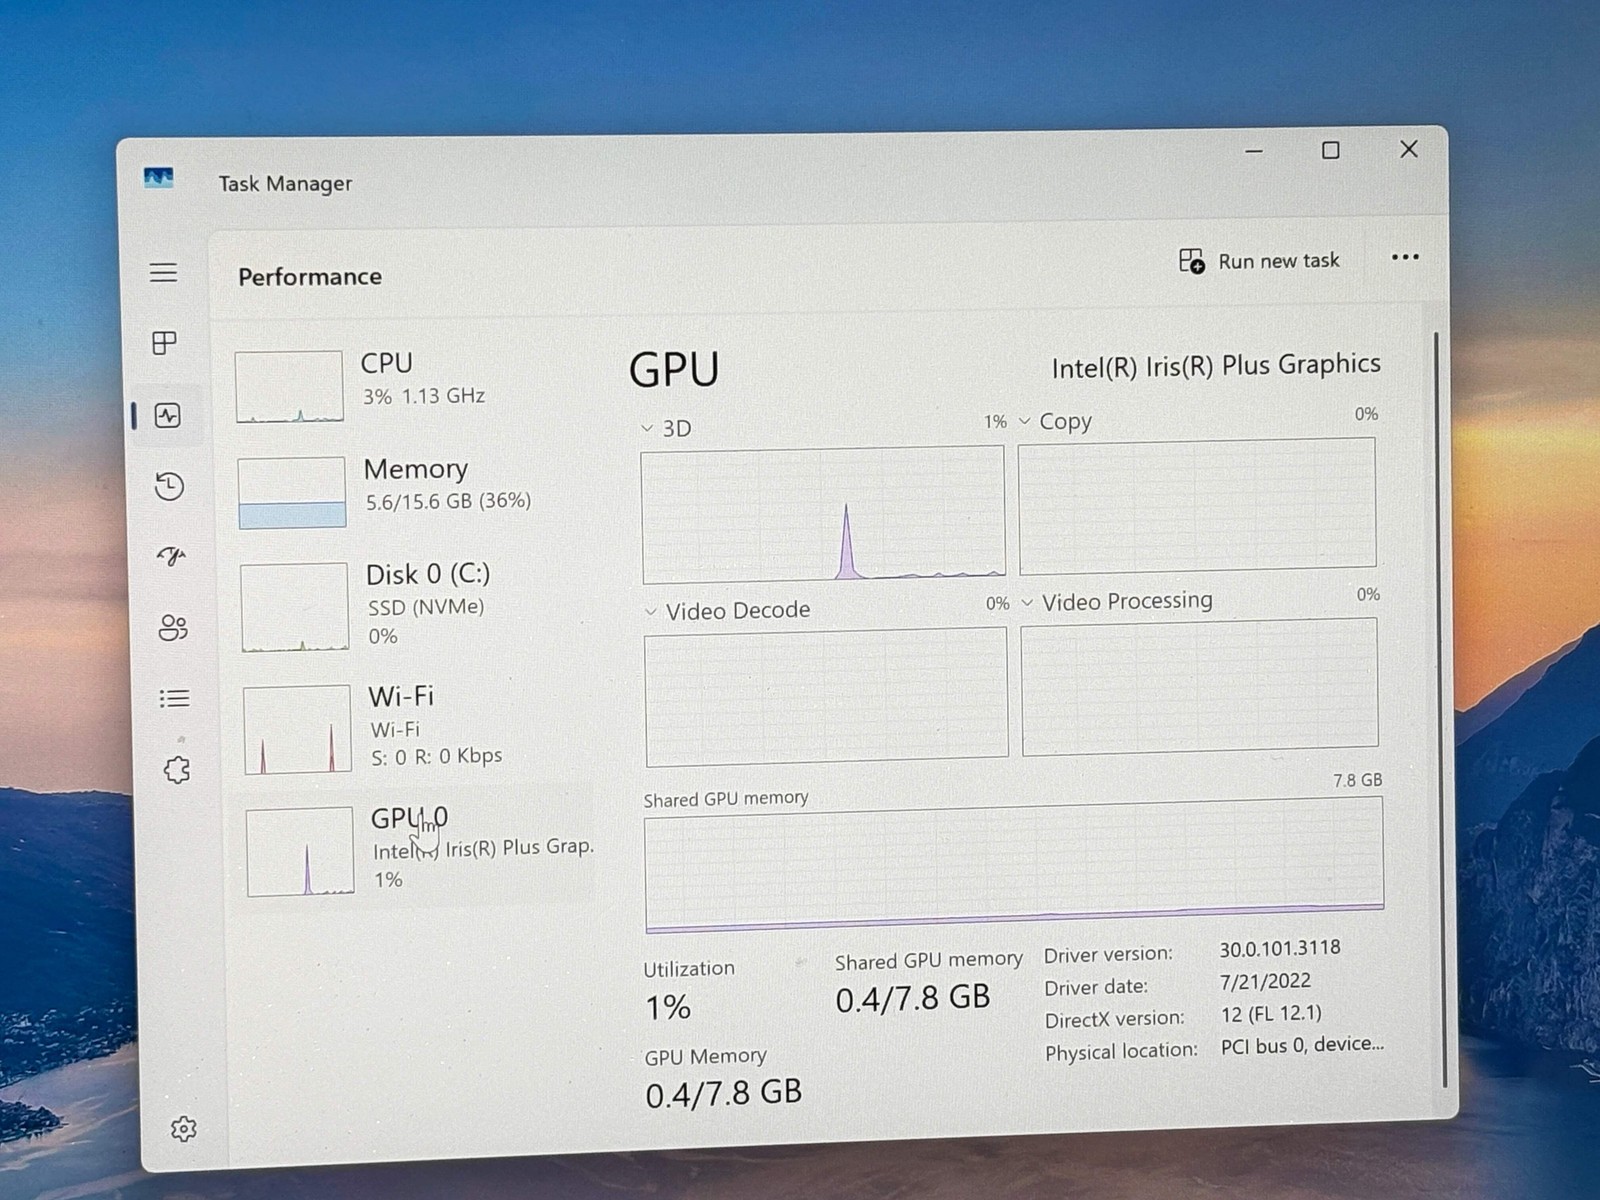1600x1200 pixels.
Task: Open the App history icon
Action: tap(170, 487)
